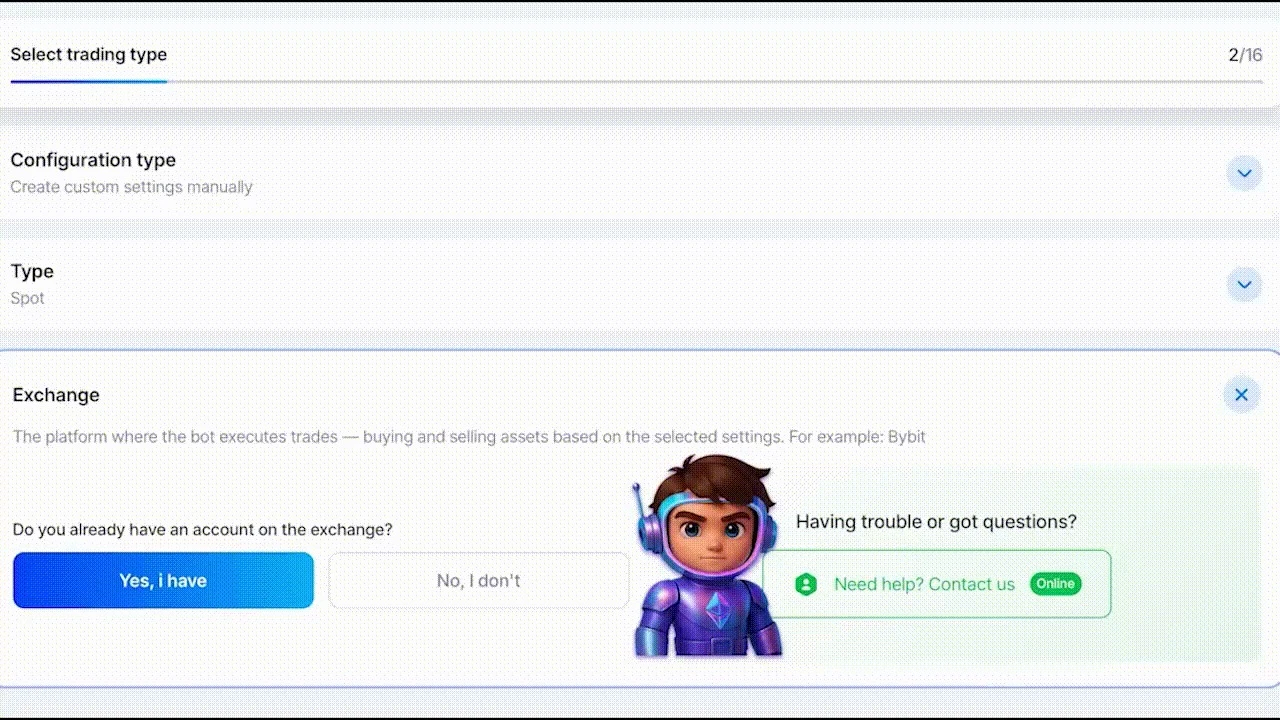The width and height of the screenshot is (1280, 720).
Task: Click the blue progress bar
Action: point(88,80)
